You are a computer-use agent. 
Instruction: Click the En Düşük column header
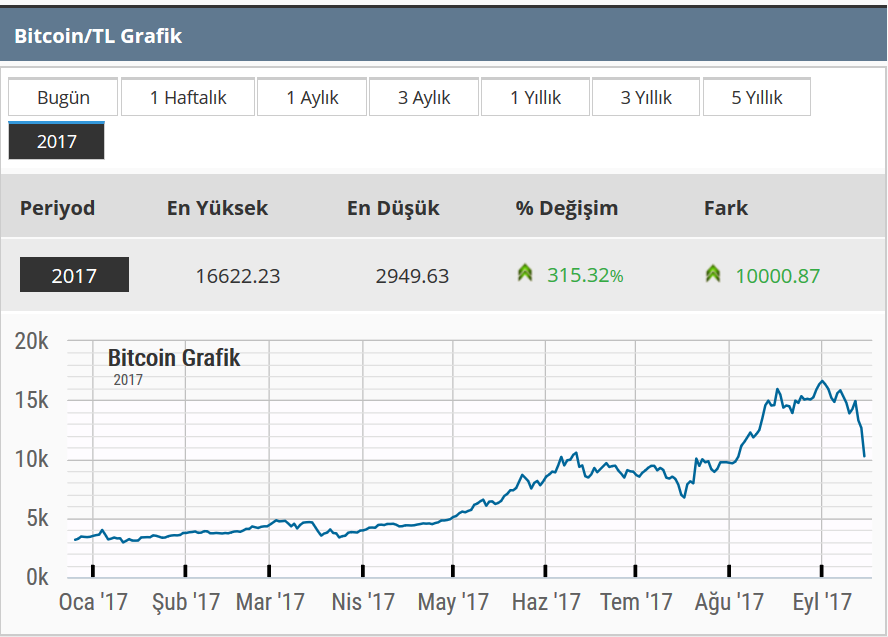(x=392, y=208)
